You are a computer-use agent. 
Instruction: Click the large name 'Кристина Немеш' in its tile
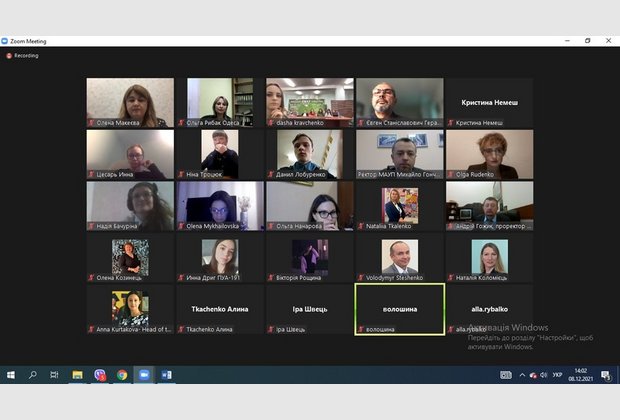490,102
